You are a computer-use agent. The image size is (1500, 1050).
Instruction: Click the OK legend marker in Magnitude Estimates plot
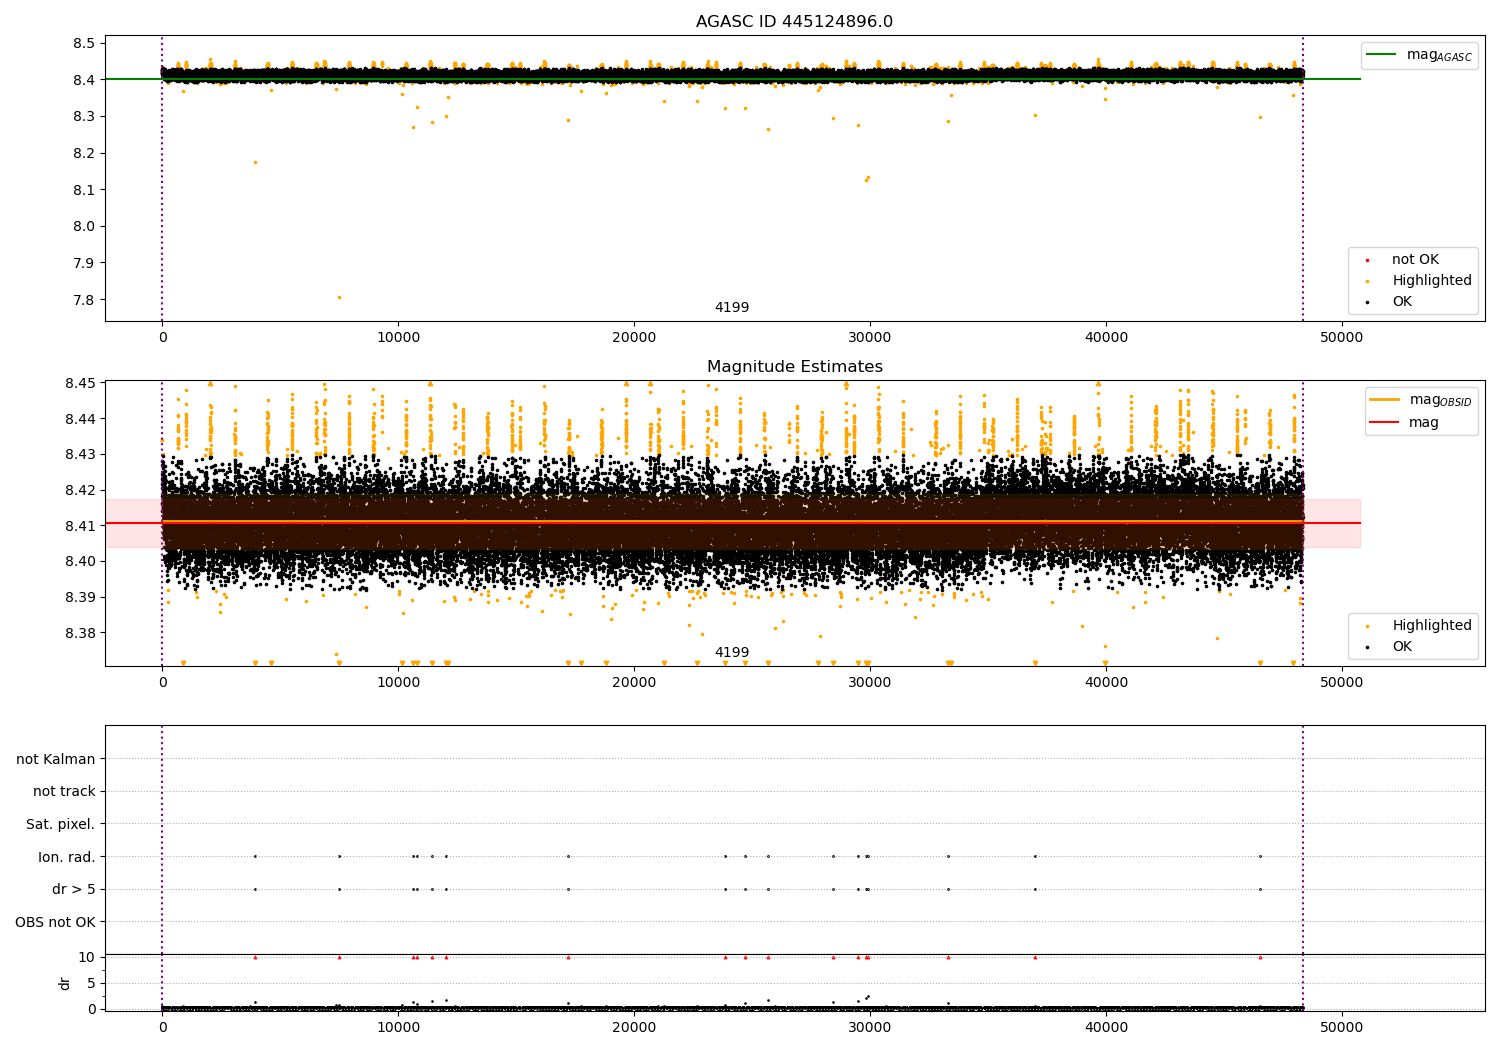click(1367, 647)
